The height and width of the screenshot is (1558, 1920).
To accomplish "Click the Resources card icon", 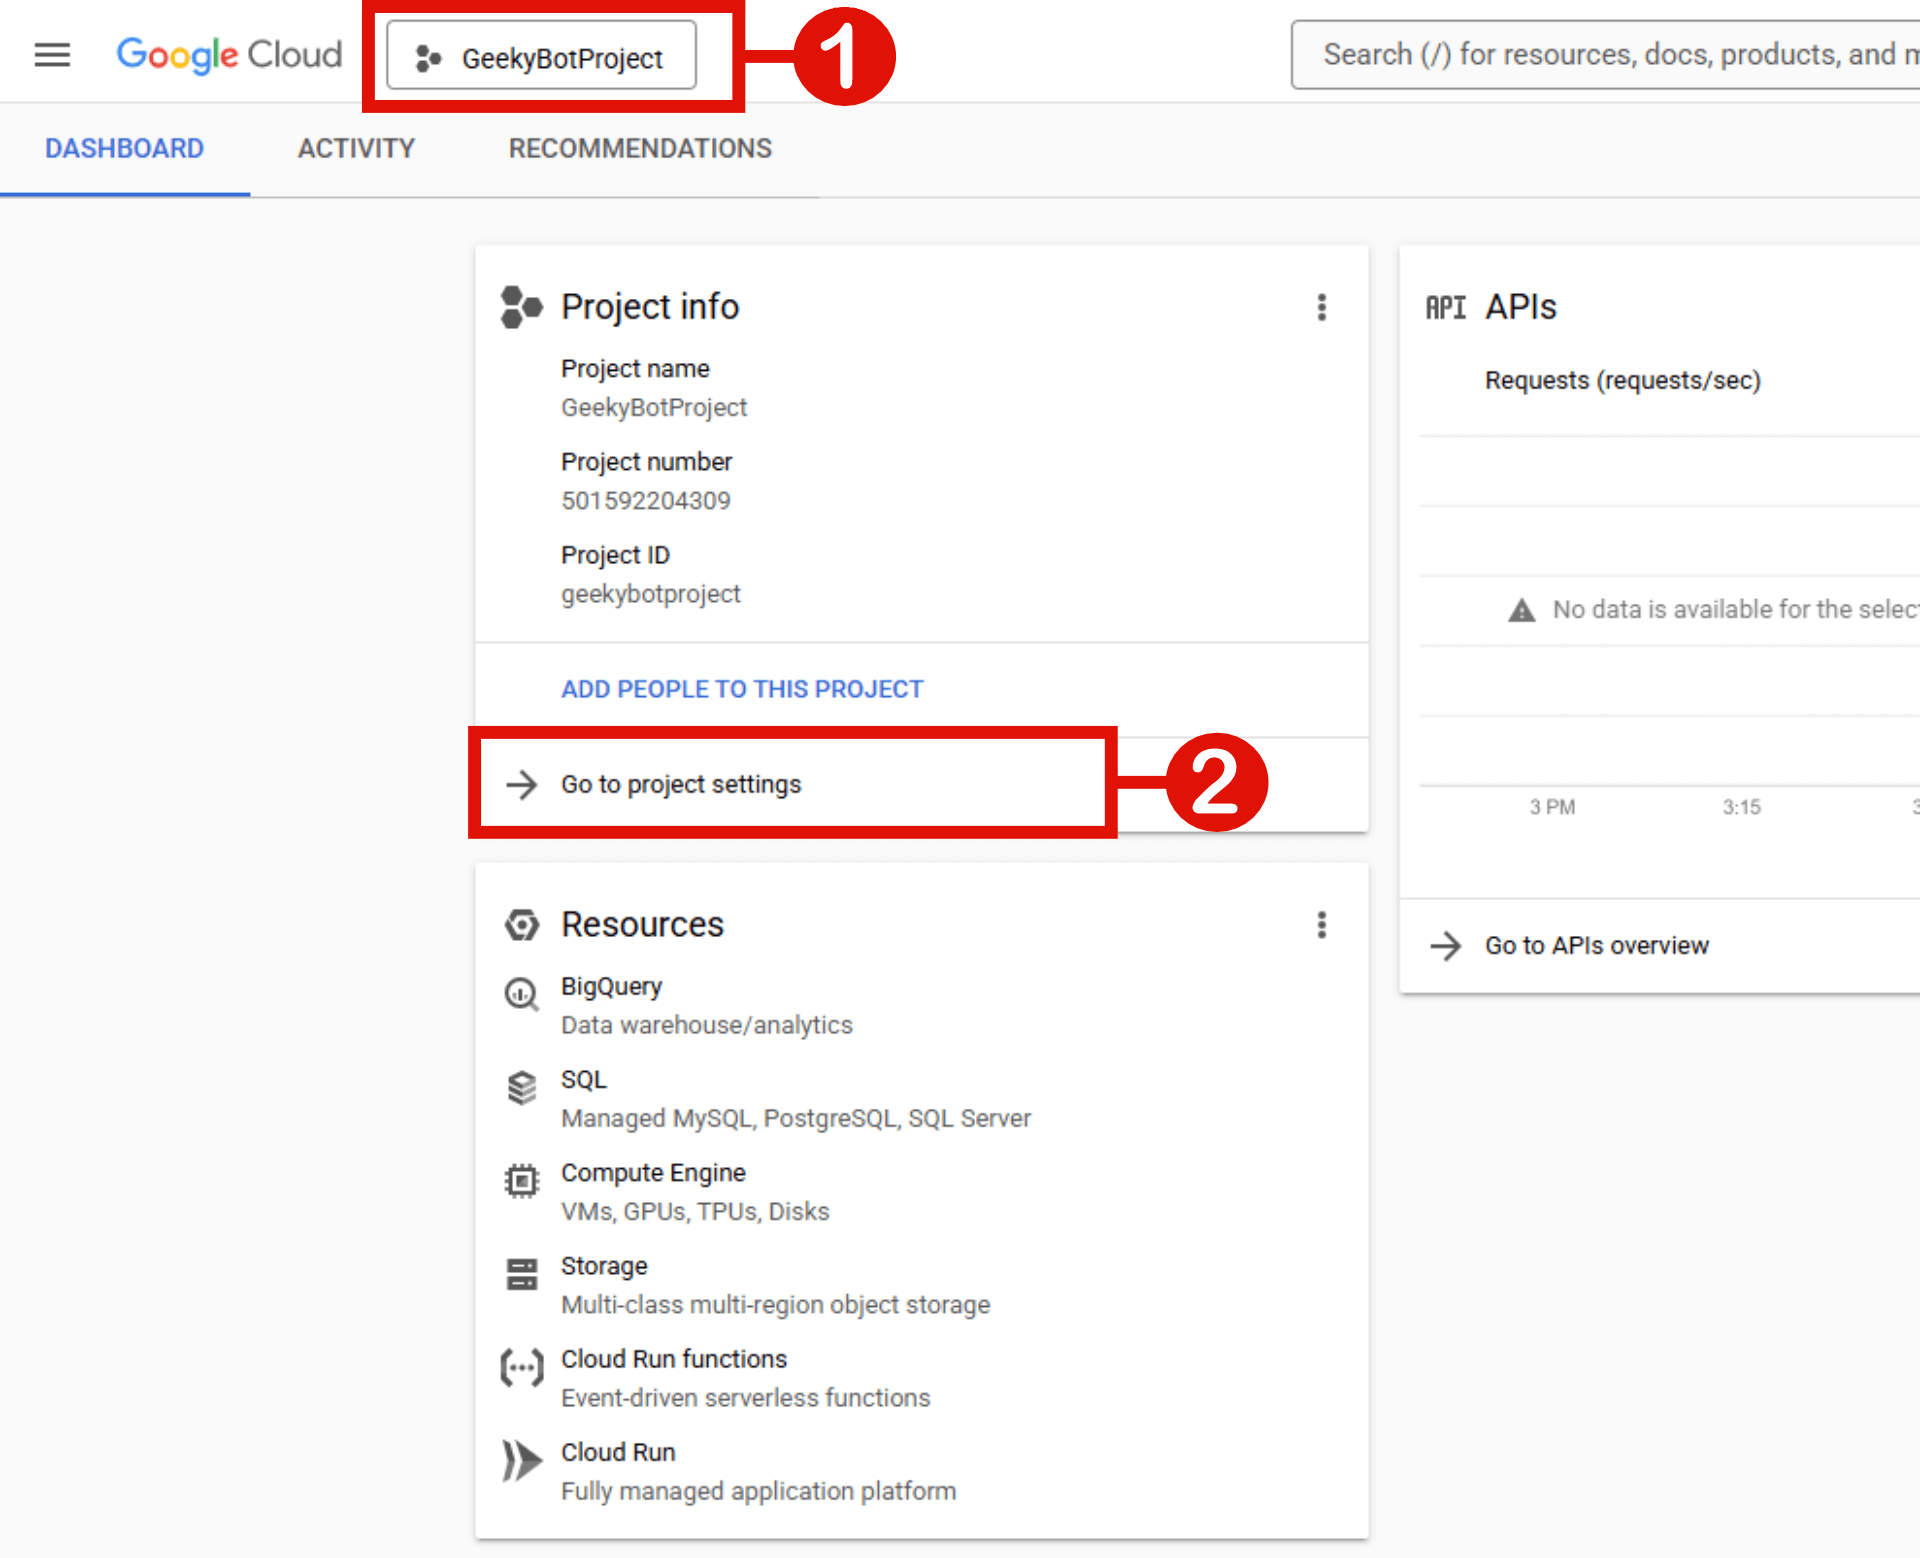I will click(x=521, y=925).
